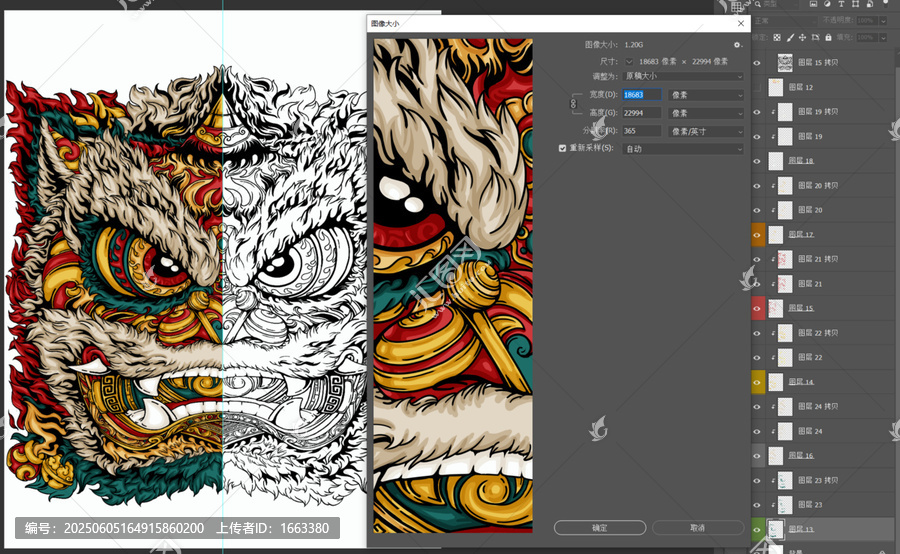The width and height of the screenshot is (900, 554).
Task: Select the 图层 23 layer
Action: (825, 505)
